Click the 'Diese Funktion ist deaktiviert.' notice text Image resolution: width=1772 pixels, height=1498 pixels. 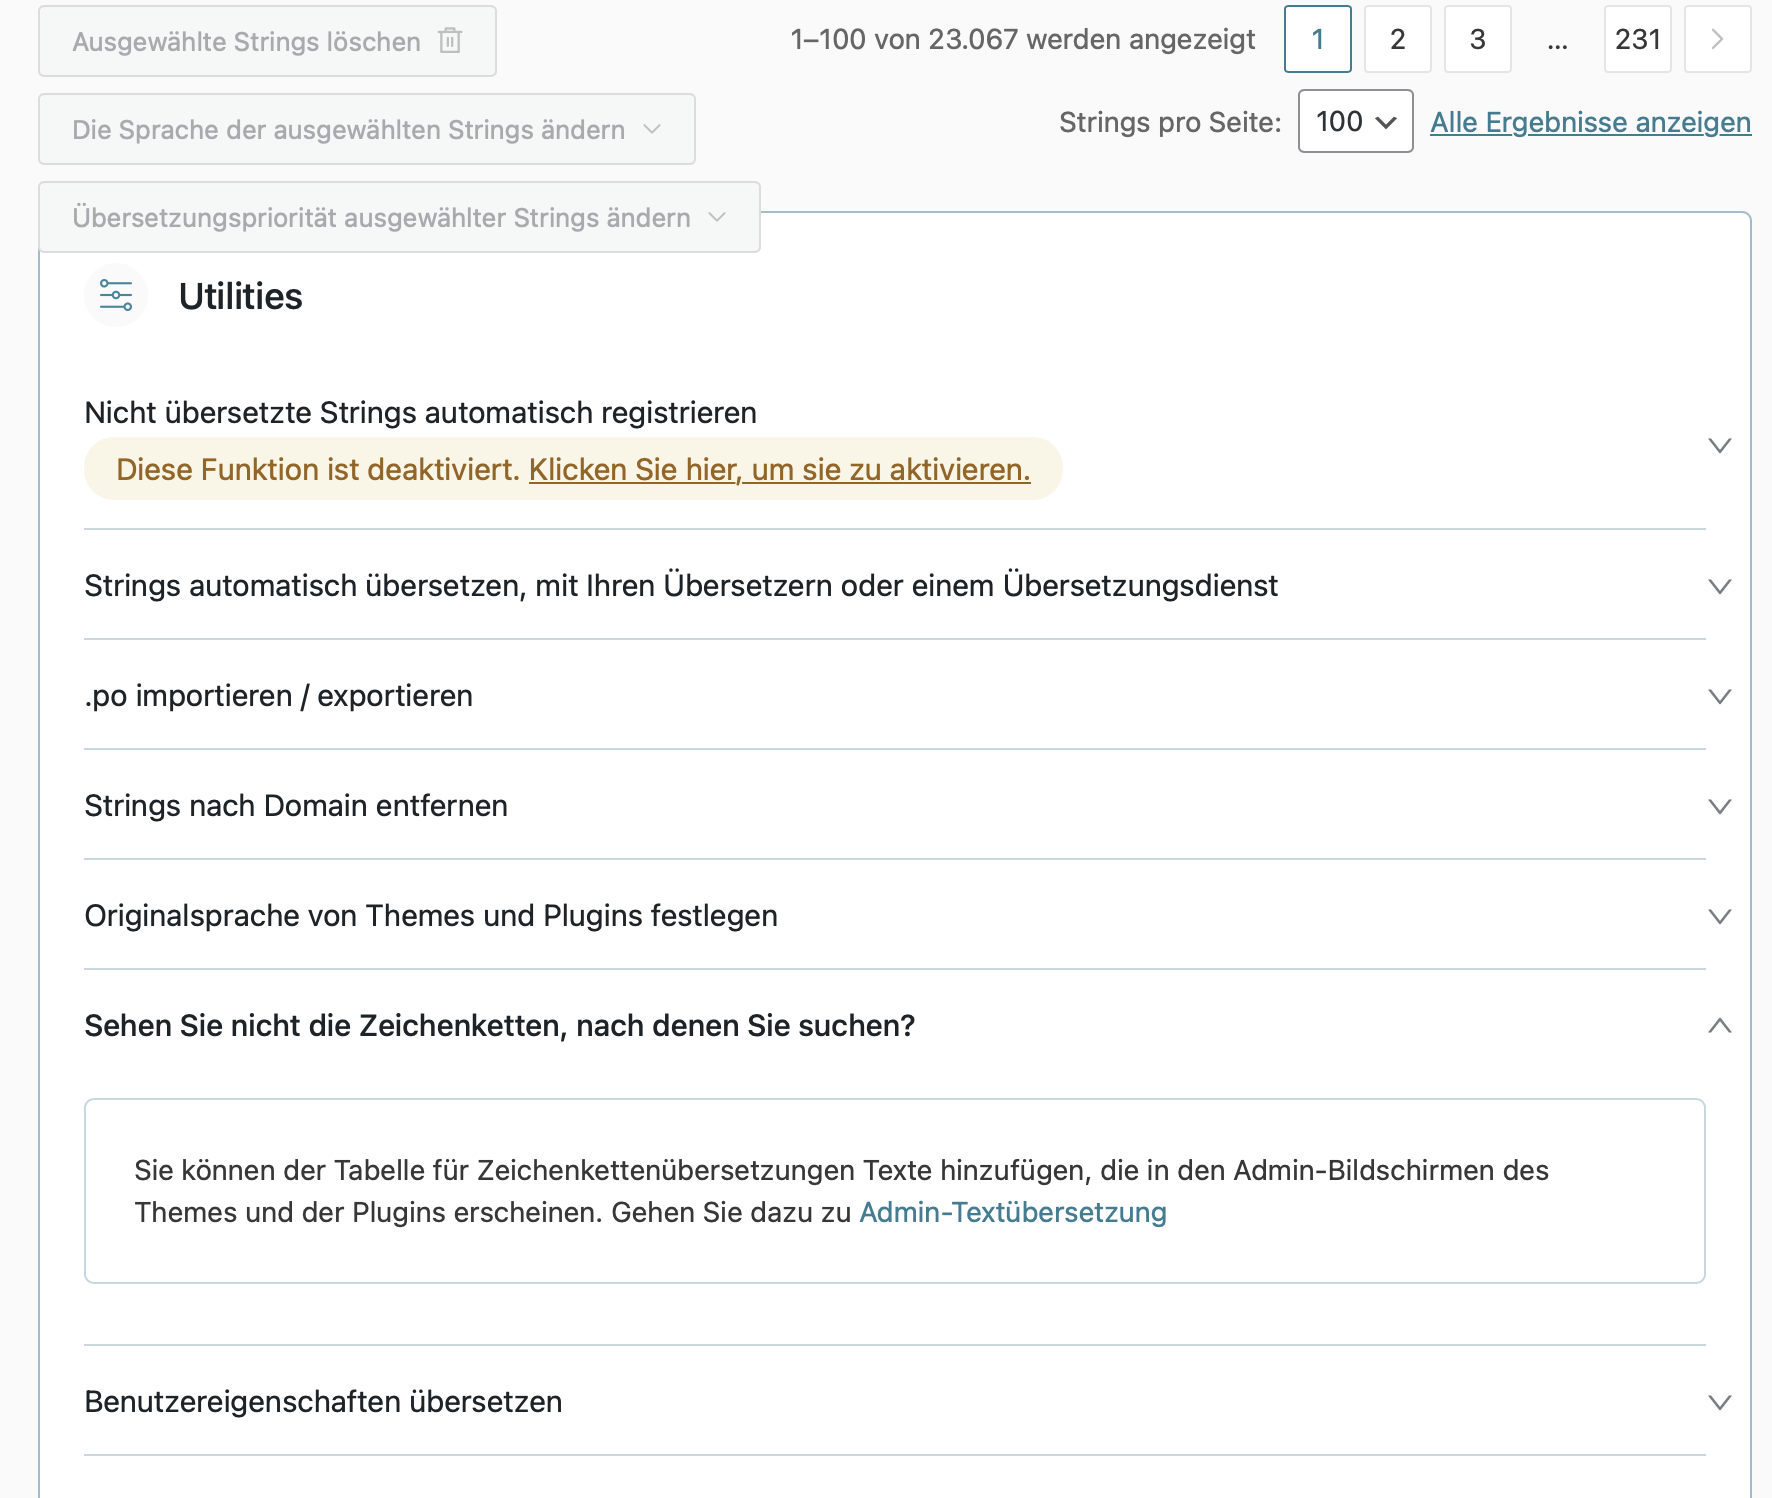click(x=318, y=469)
